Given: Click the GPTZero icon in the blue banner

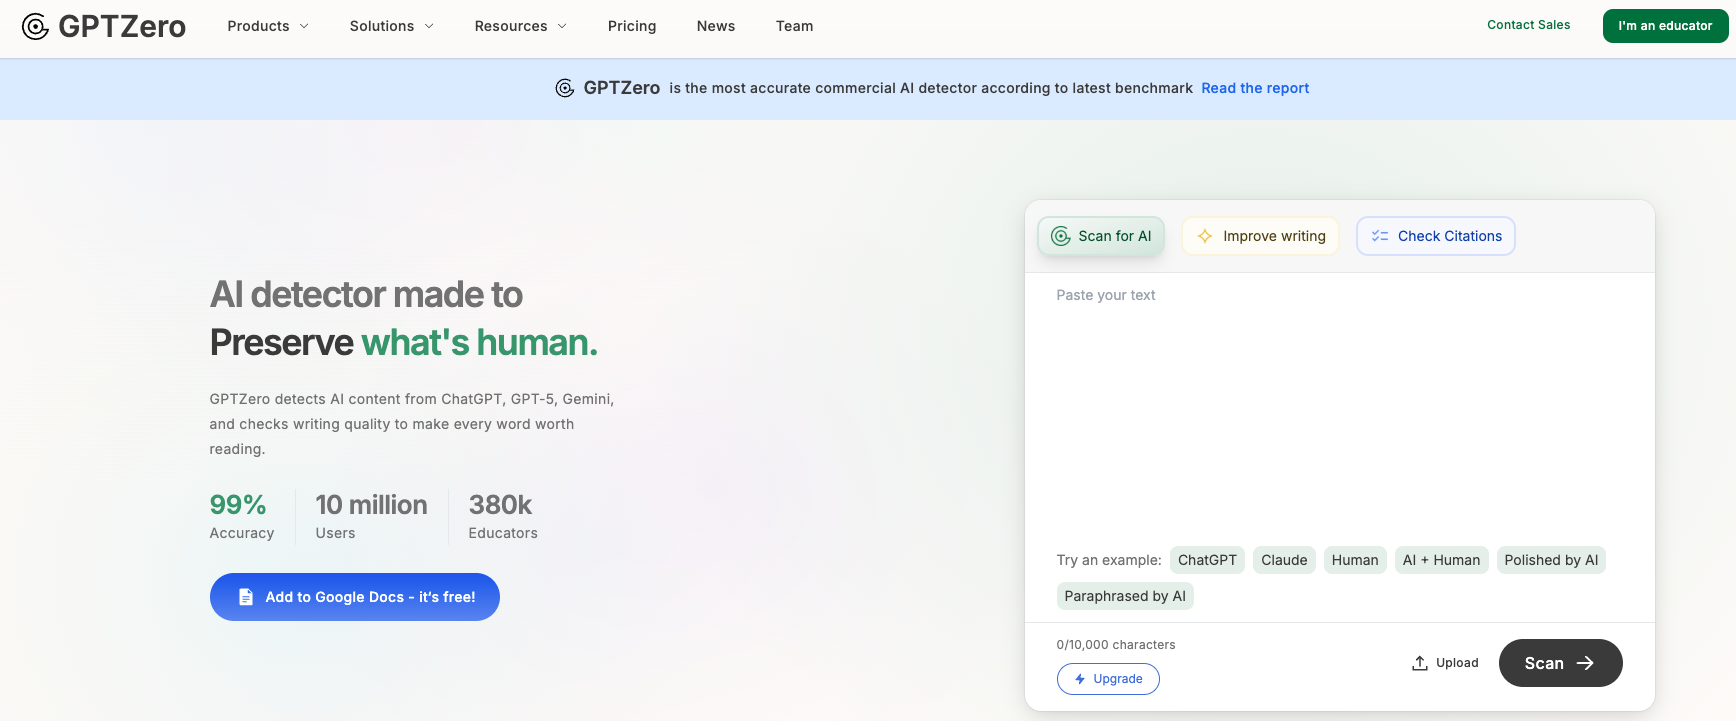Looking at the screenshot, I should click(x=565, y=88).
